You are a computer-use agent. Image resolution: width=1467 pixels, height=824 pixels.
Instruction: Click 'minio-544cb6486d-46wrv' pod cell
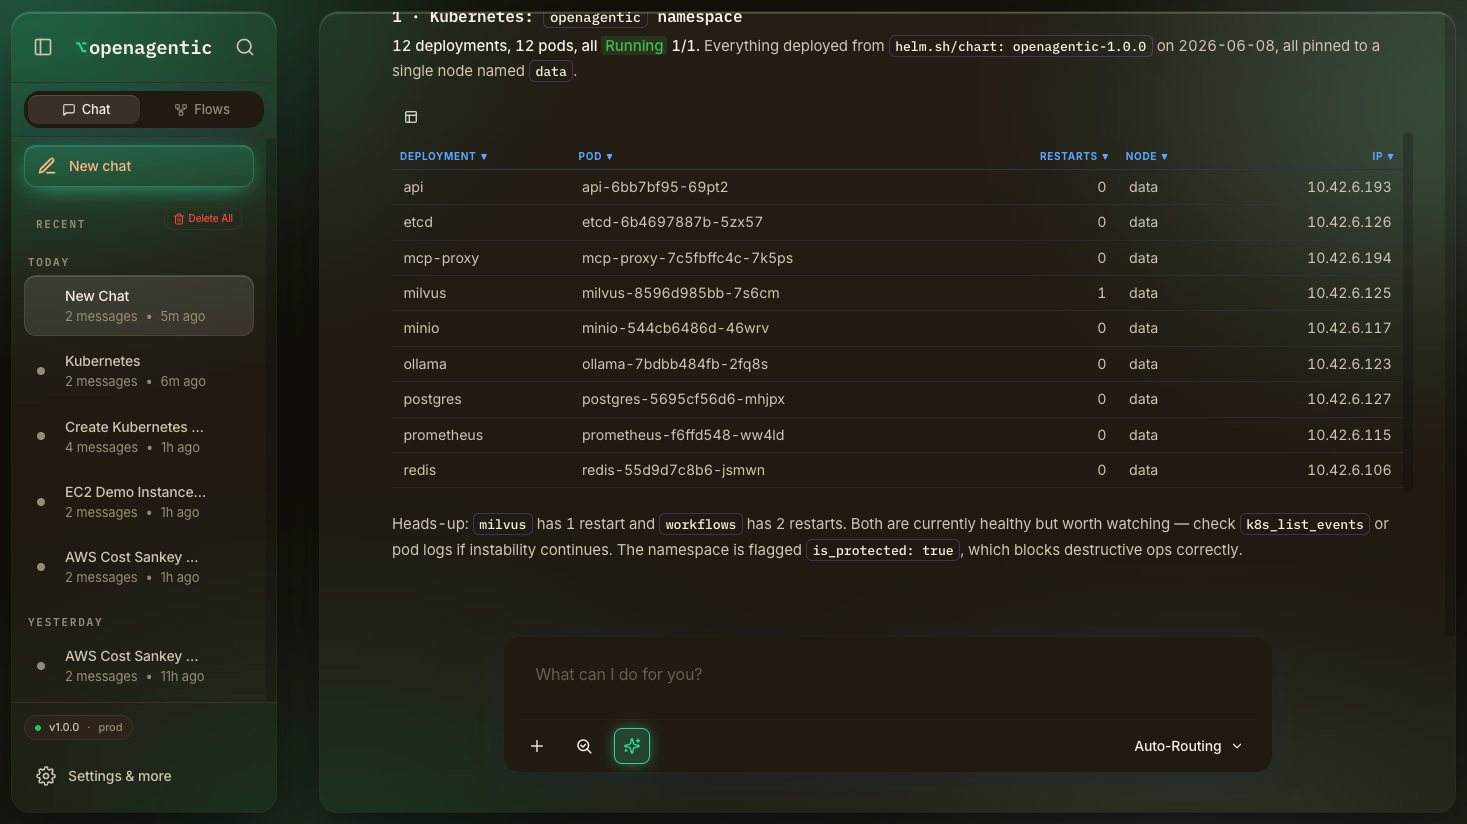point(675,328)
